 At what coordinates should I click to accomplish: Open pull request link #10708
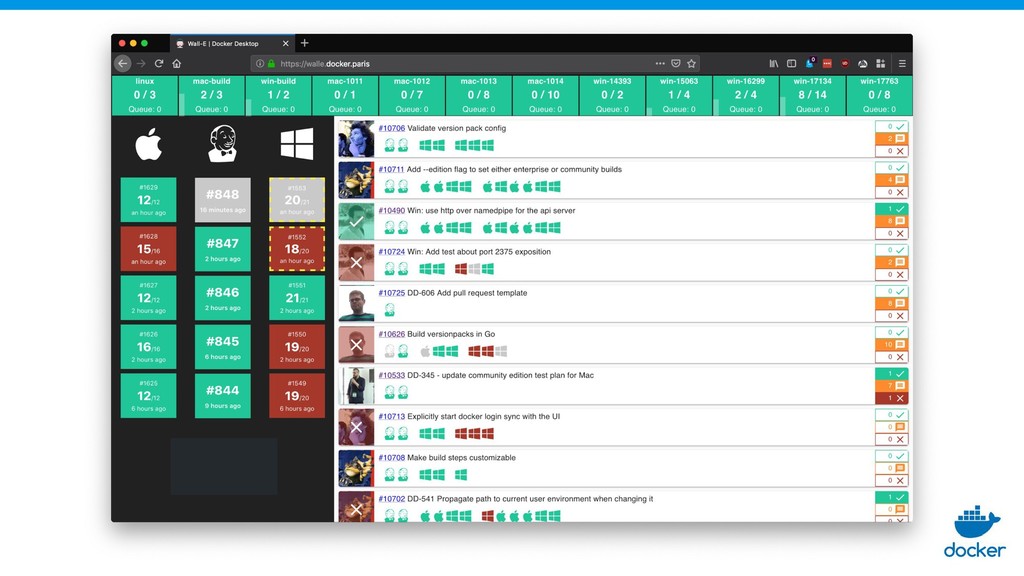click(x=392, y=457)
